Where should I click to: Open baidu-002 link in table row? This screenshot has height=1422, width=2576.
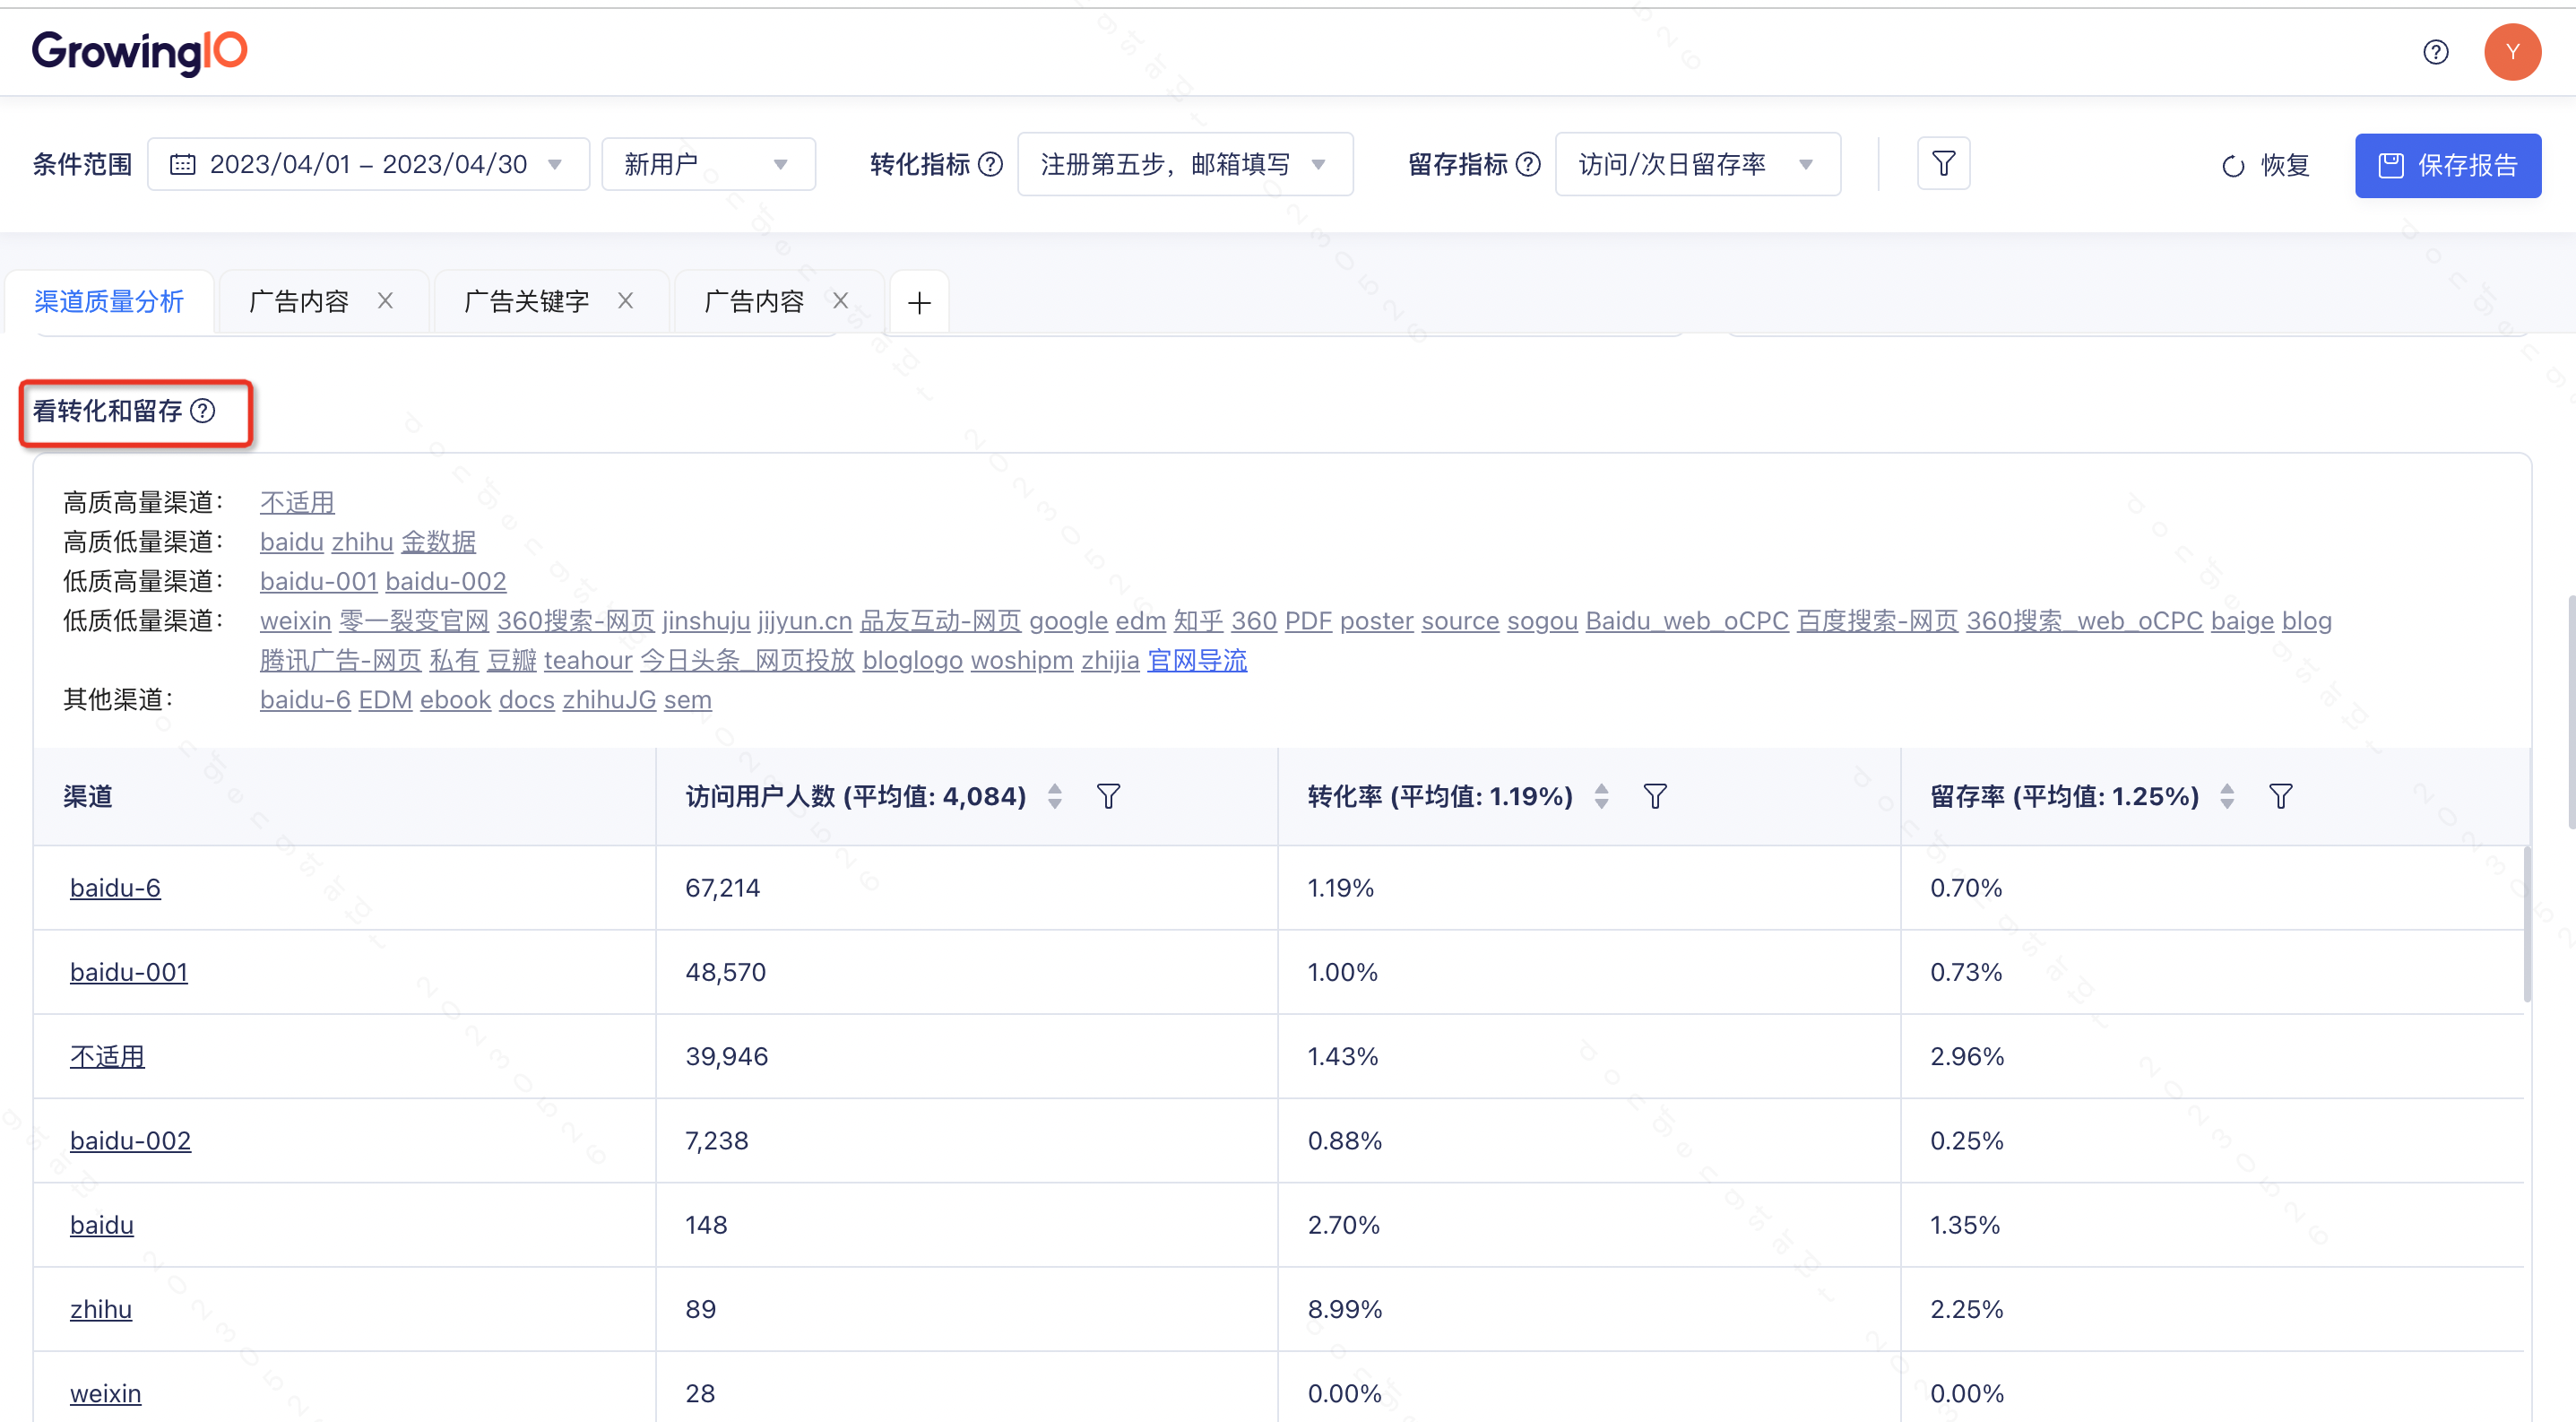click(x=130, y=1140)
